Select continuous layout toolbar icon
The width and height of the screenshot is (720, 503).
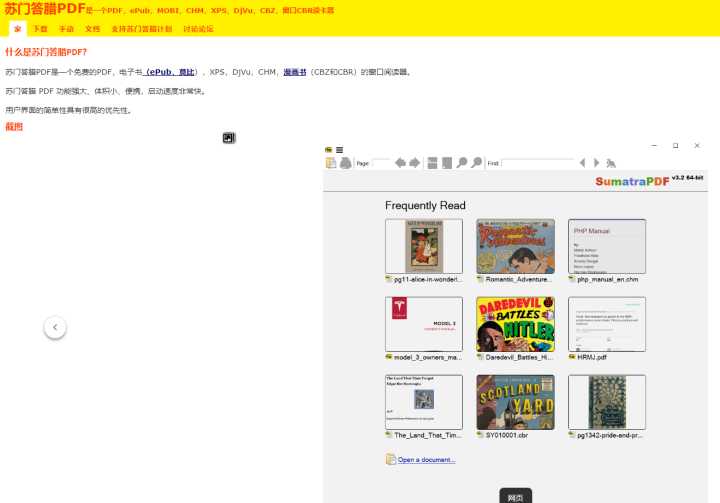(x=432, y=163)
